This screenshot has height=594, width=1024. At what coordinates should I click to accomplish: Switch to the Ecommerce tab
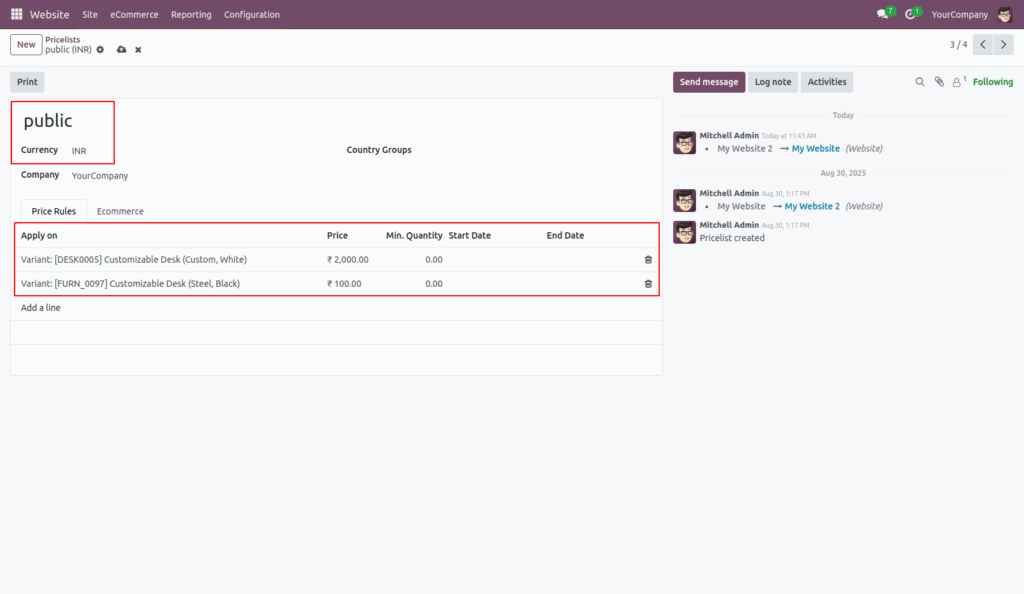(x=119, y=211)
